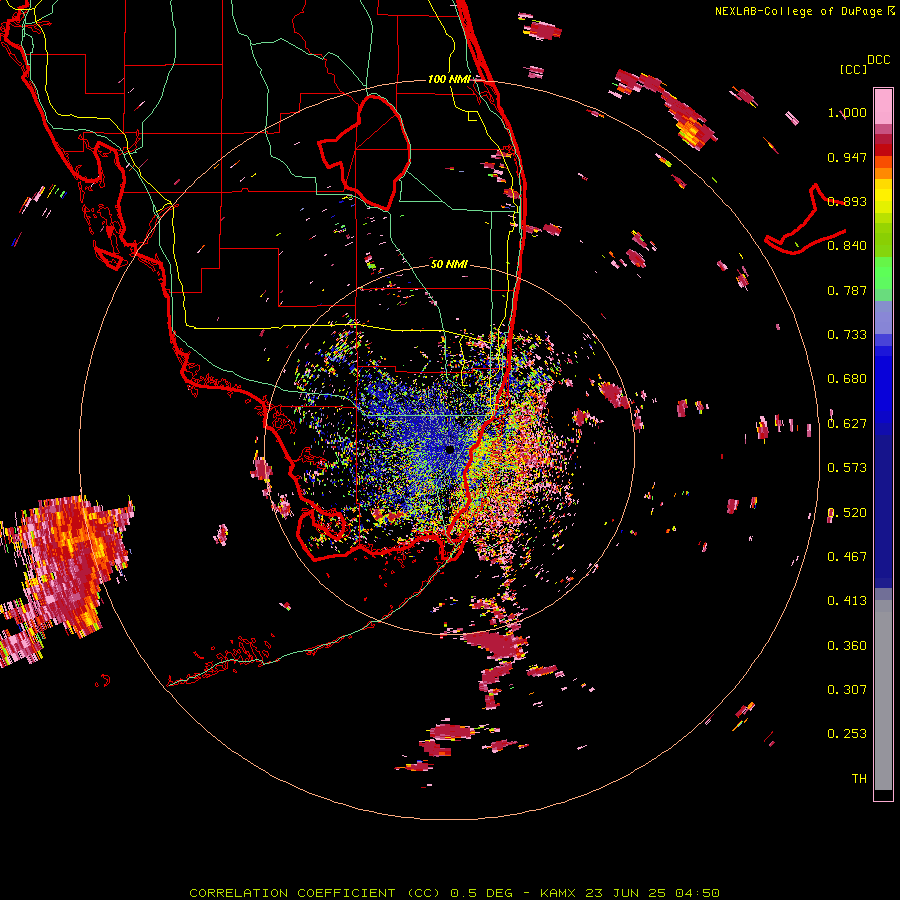Click the 0.520 scale value
The width and height of the screenshot is (900, 900).
[847, 513]
